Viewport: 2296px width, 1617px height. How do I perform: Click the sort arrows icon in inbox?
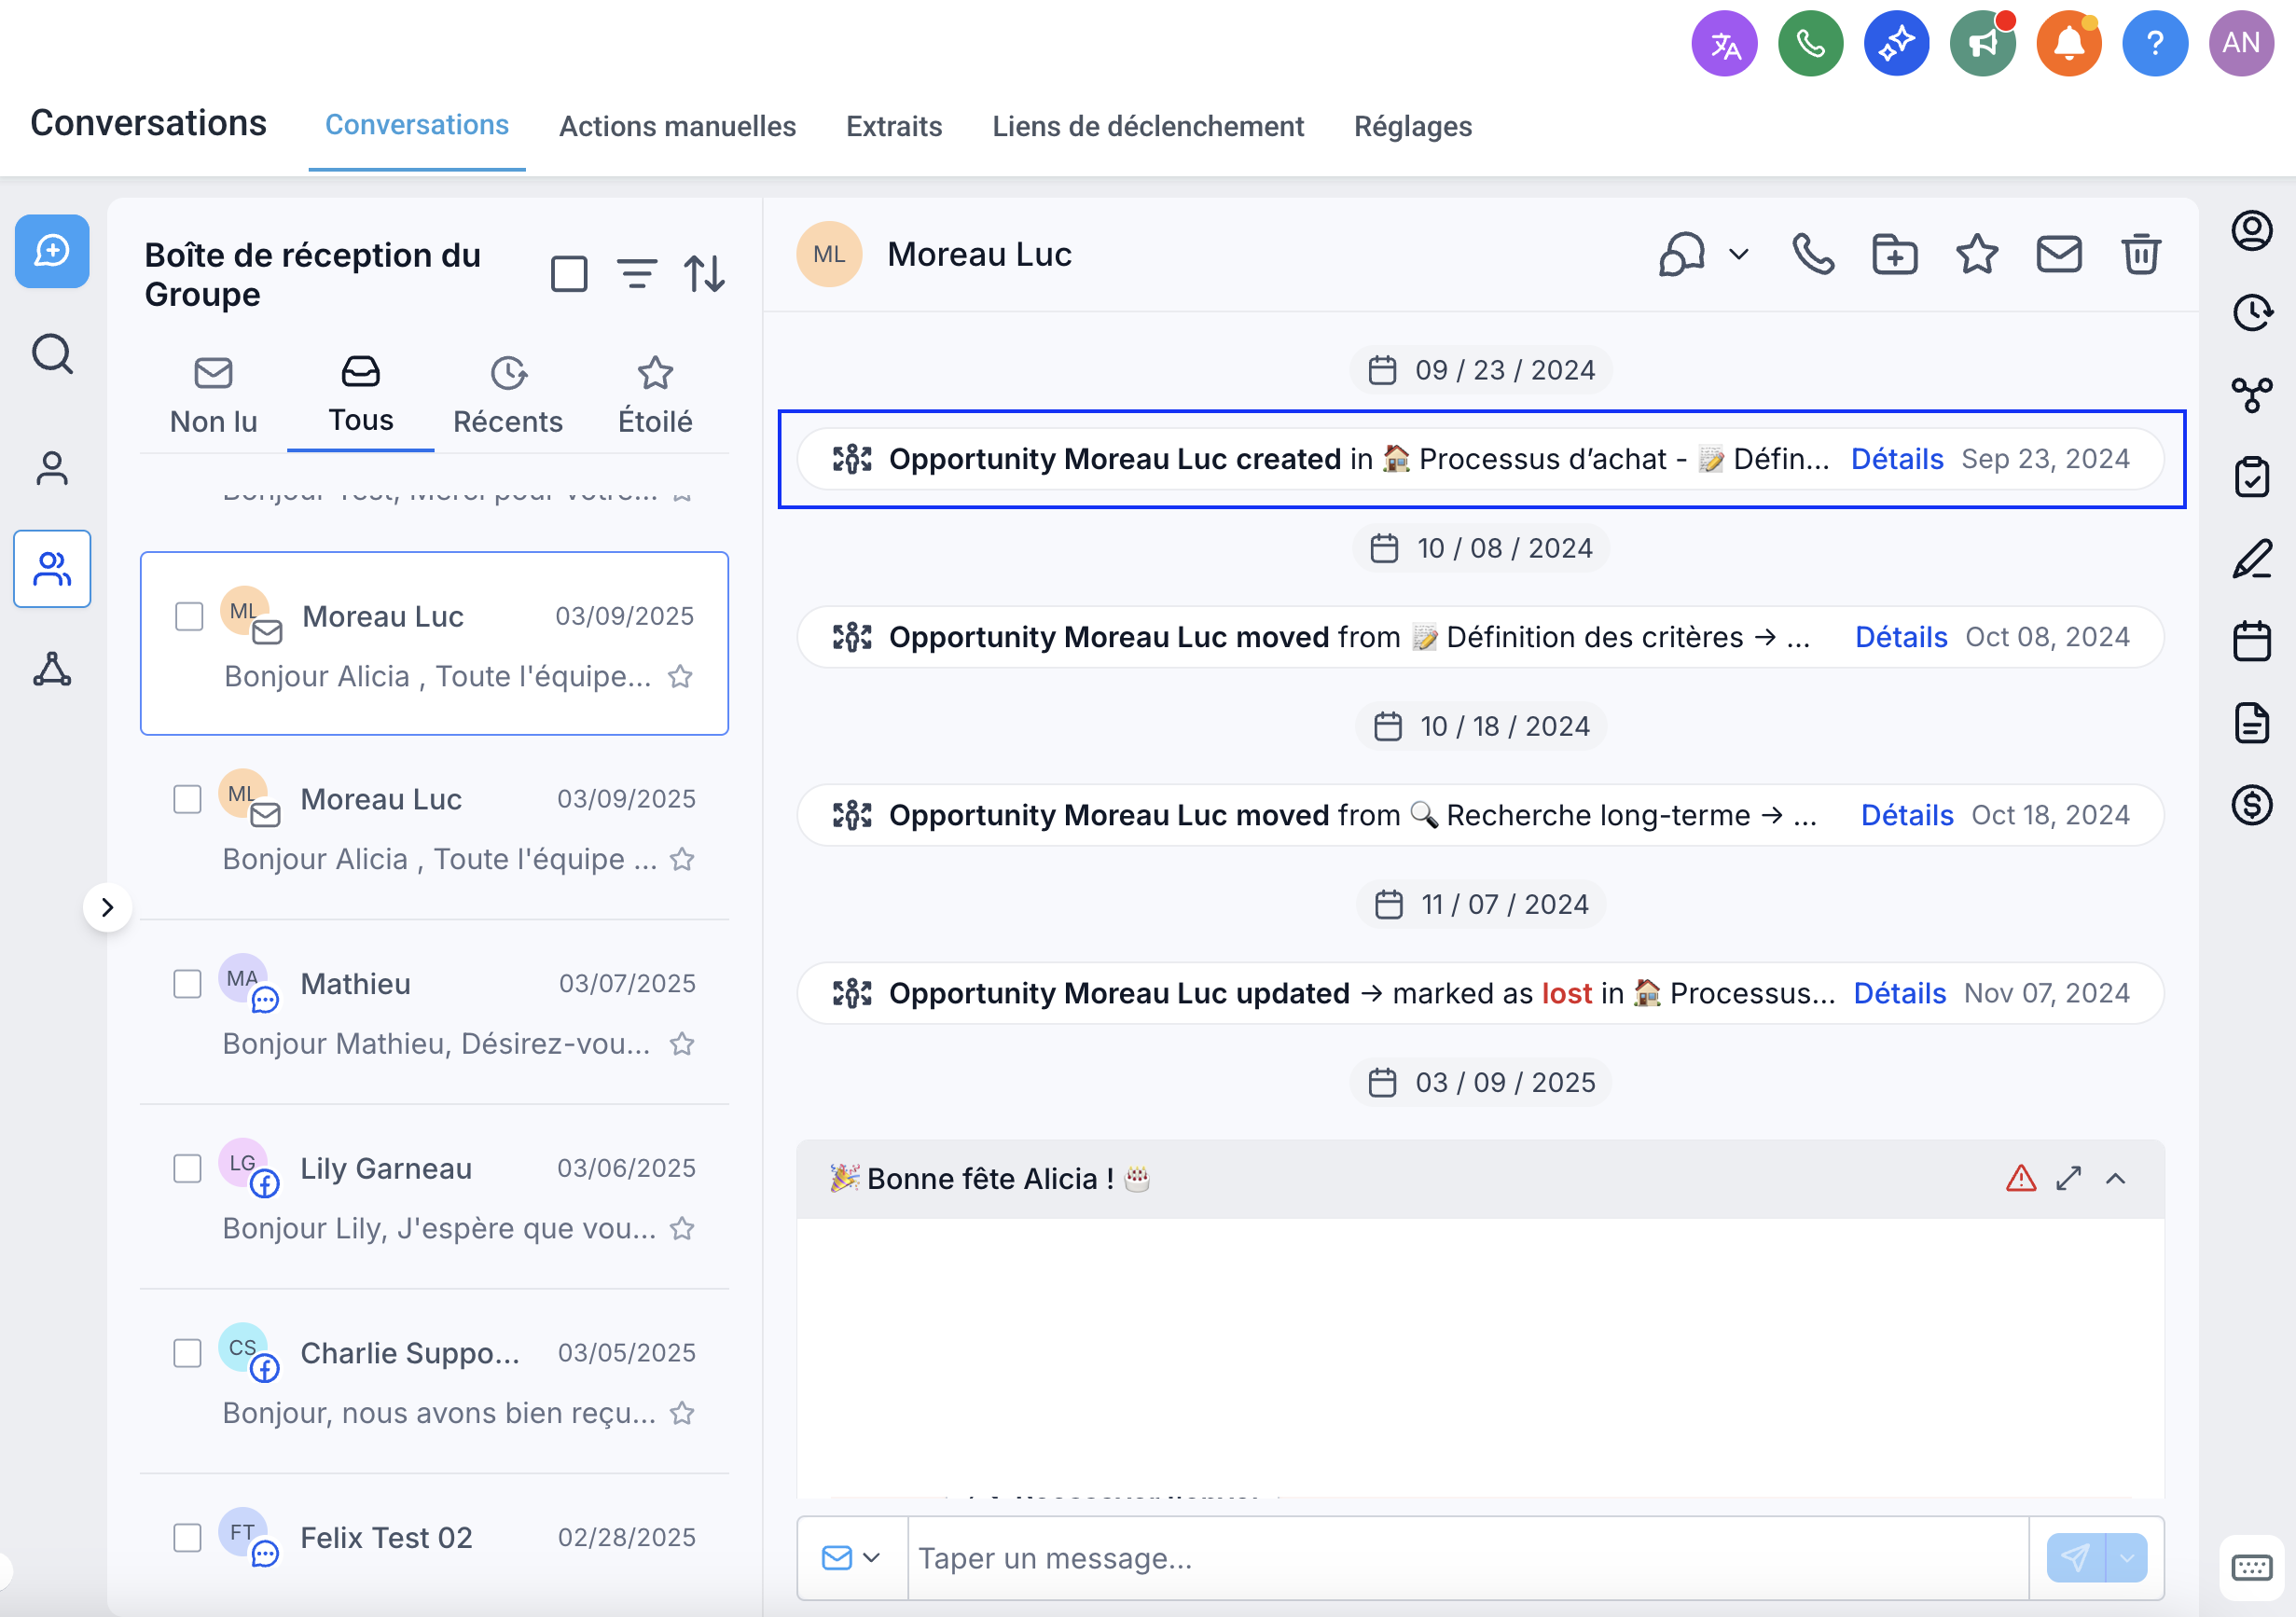(704, 273)
